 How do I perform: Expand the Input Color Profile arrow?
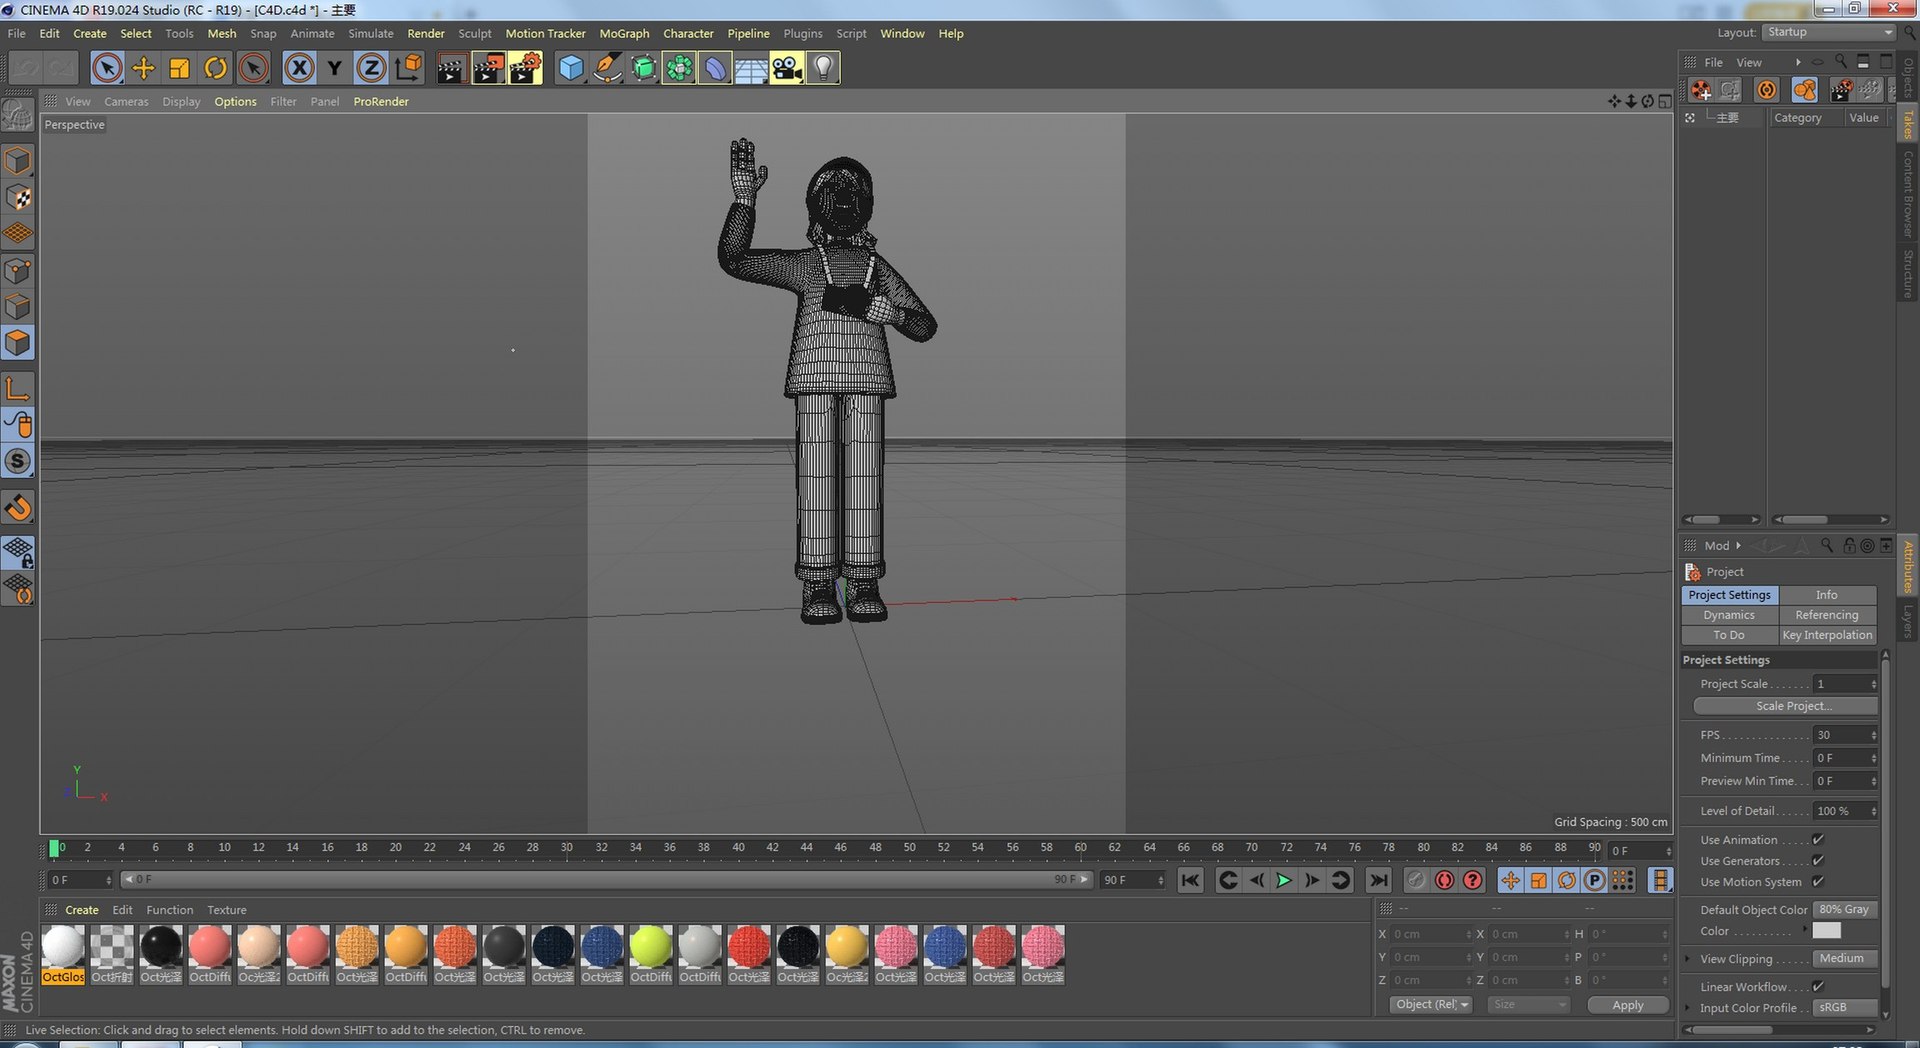click(1688, 1008)
